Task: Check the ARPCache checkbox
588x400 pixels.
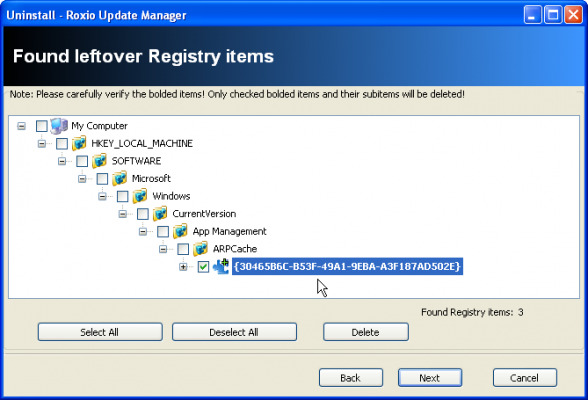Action: click(183, 249)
